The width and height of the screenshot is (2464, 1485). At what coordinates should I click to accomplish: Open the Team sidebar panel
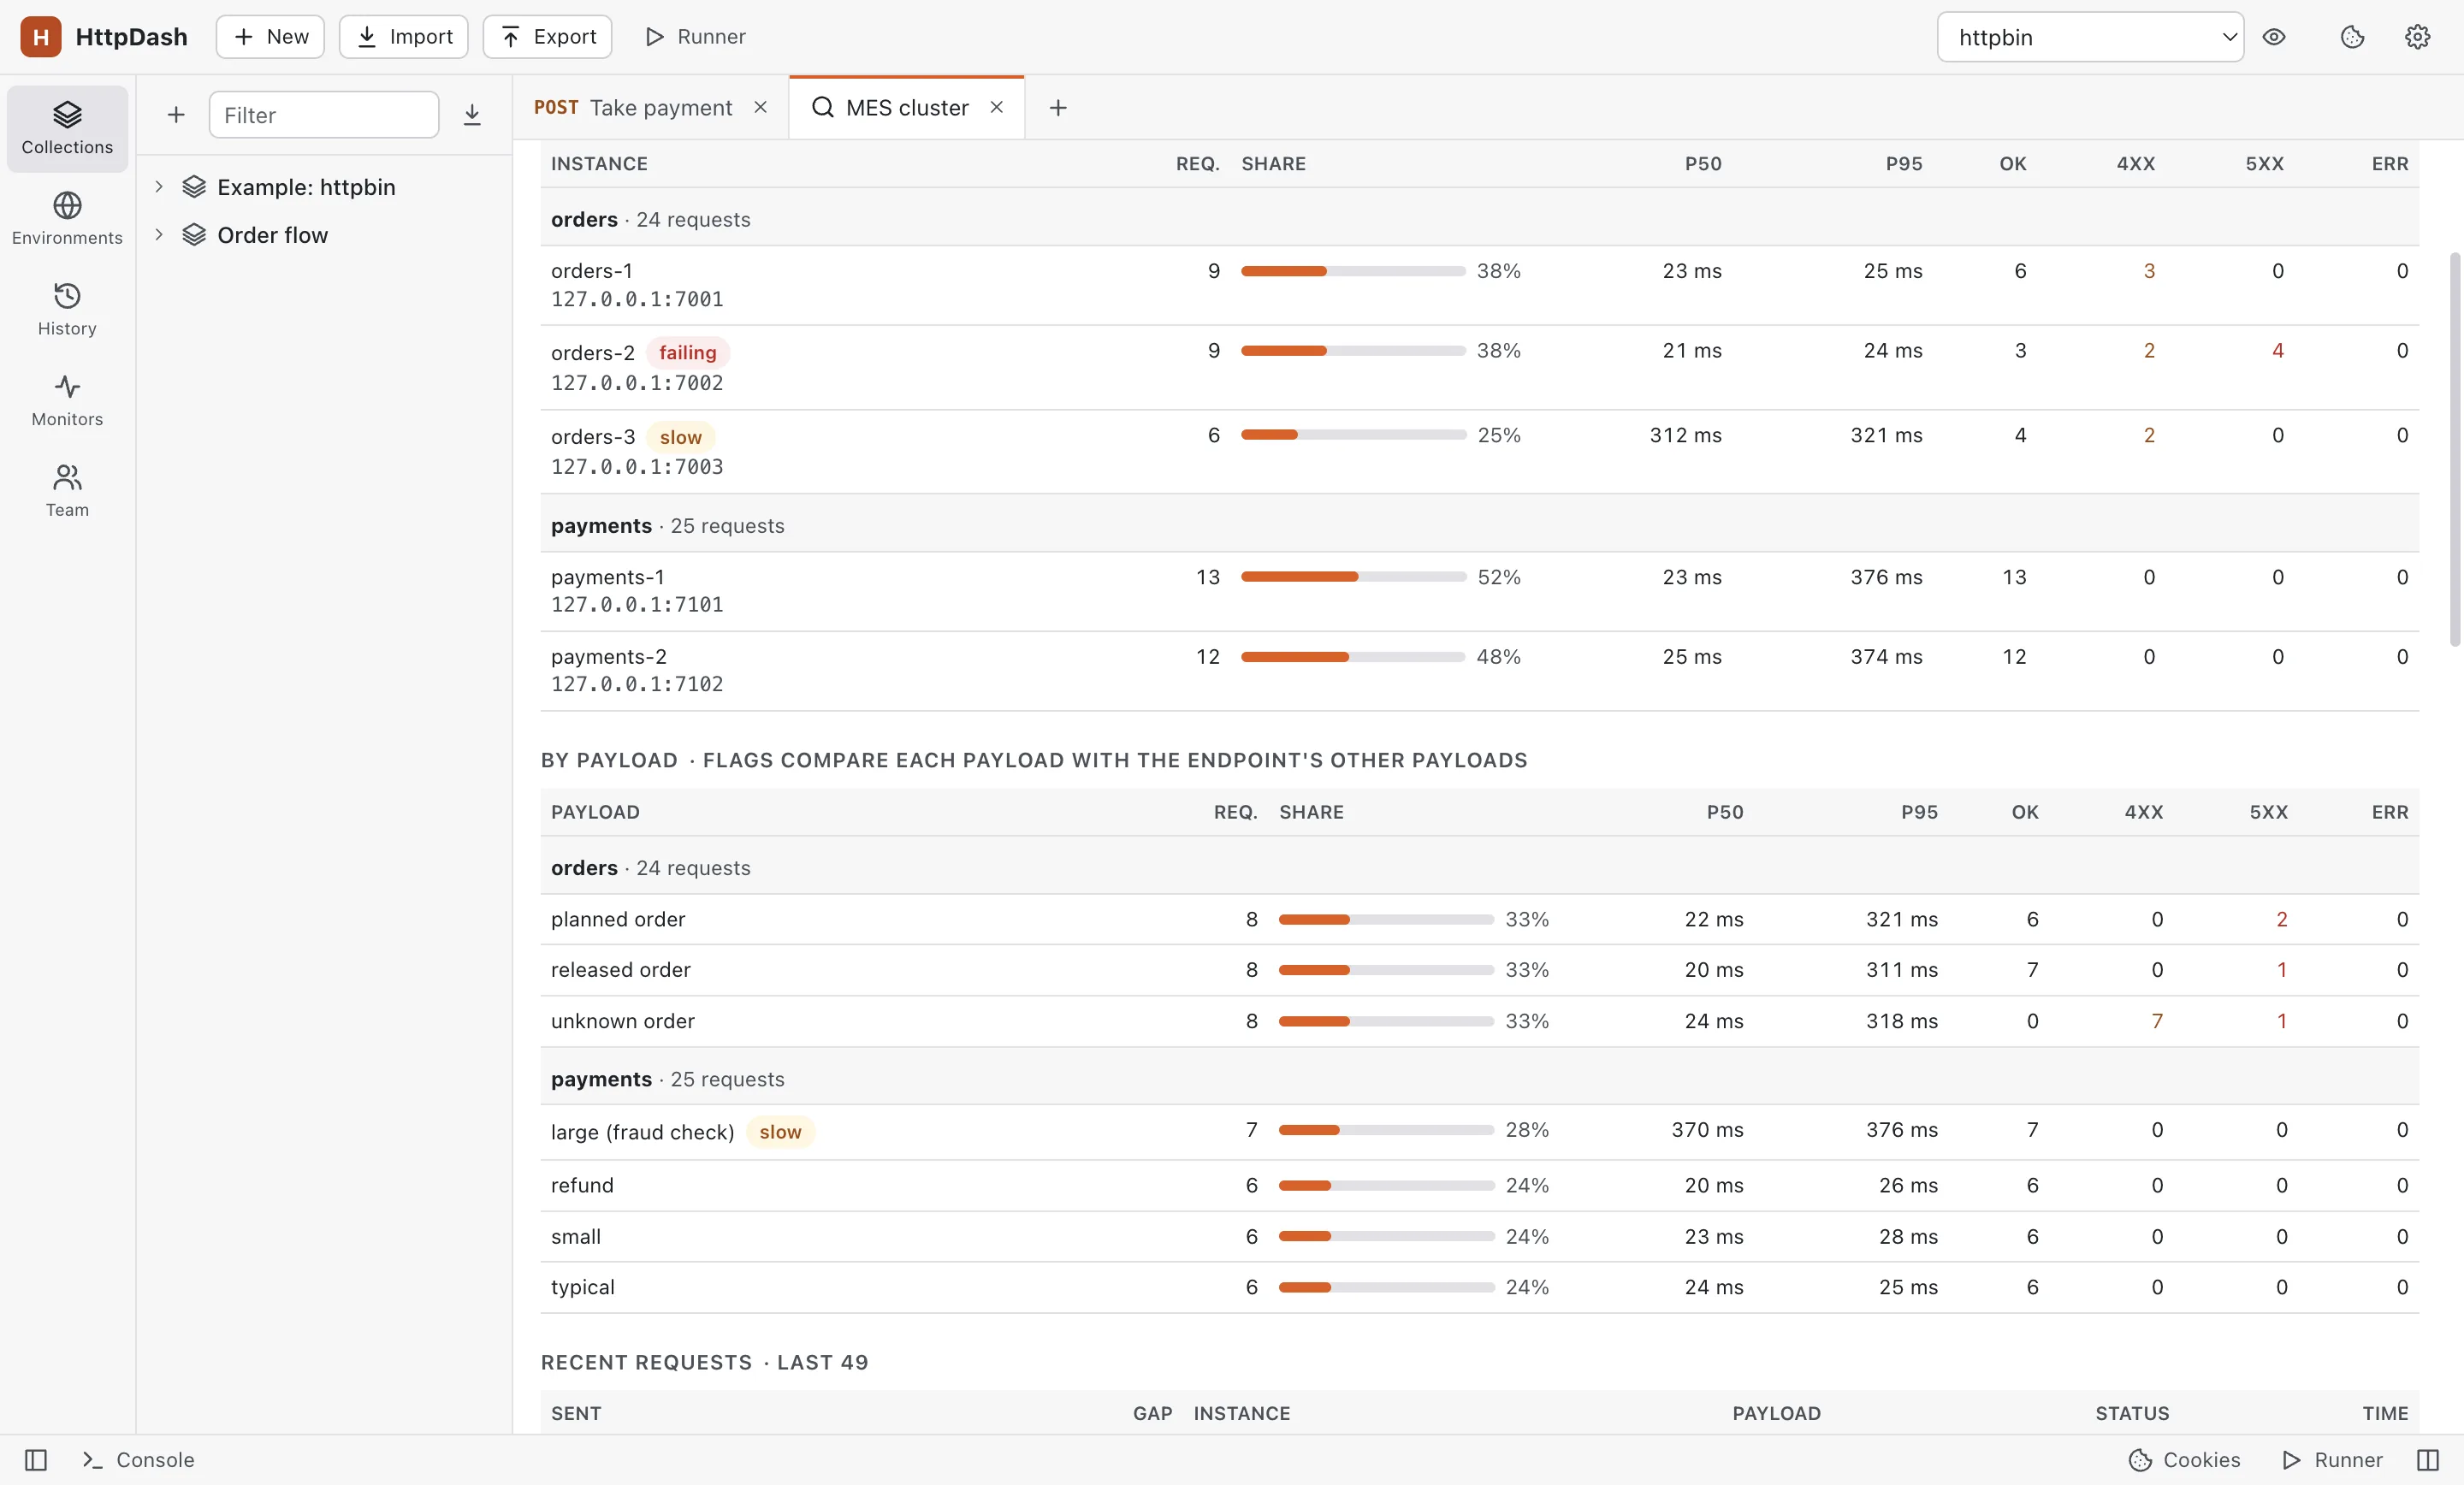coord(67,491)
